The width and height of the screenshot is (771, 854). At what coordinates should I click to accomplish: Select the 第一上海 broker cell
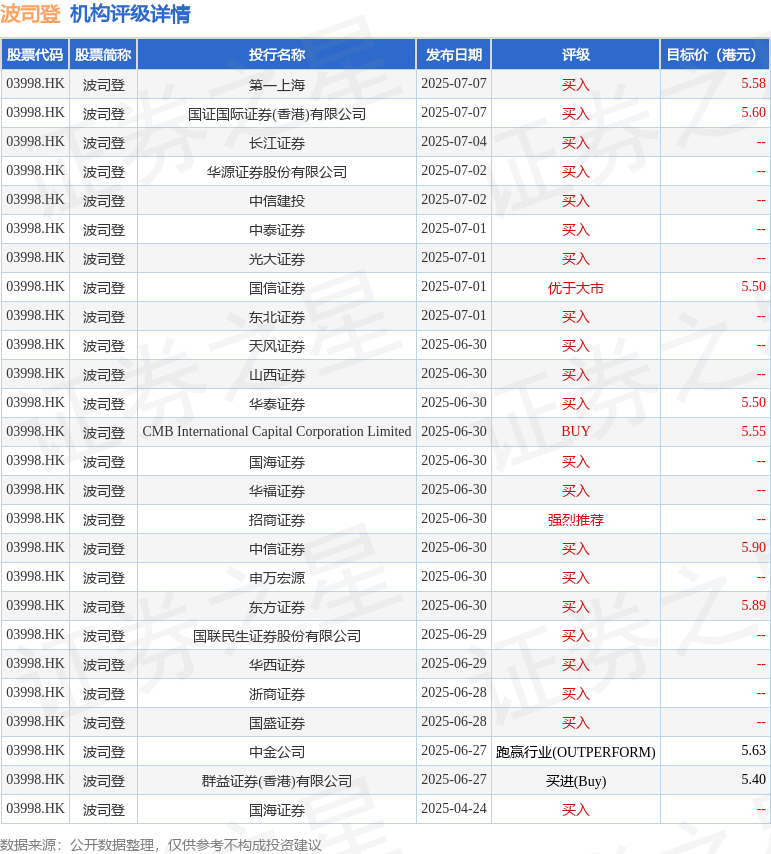click(277, 84)
